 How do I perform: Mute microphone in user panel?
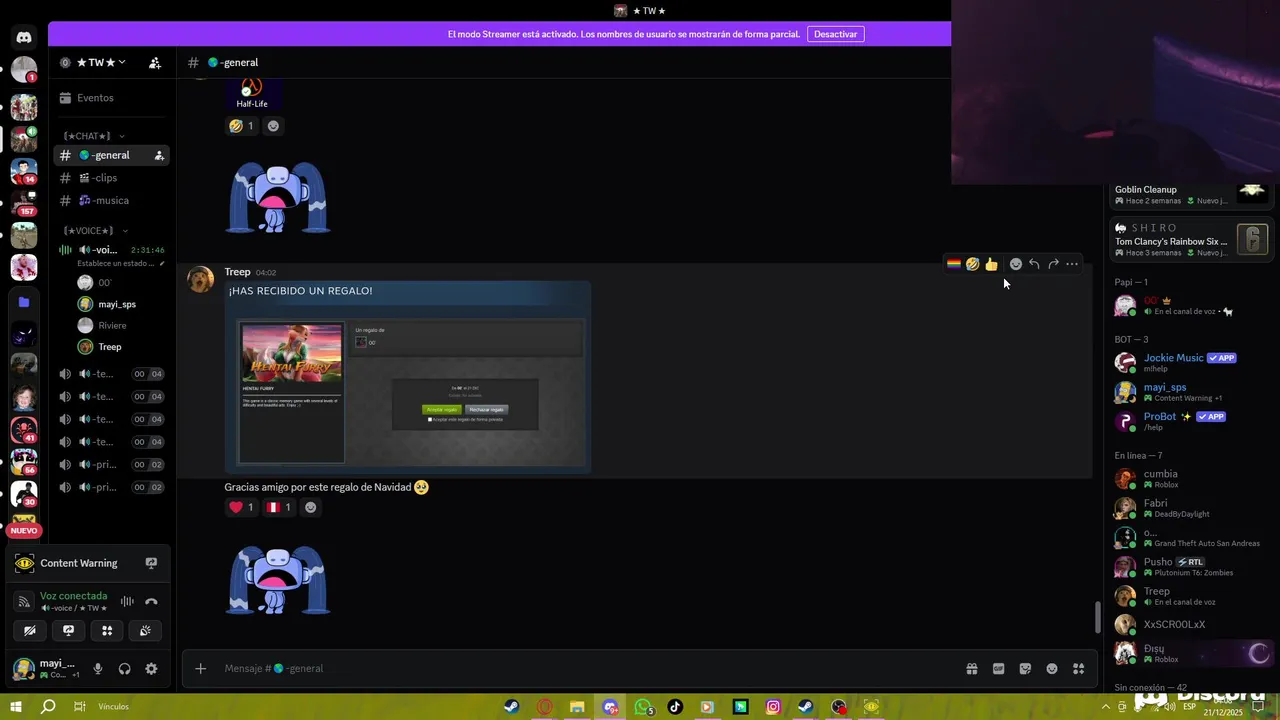[x=98, y=669]
